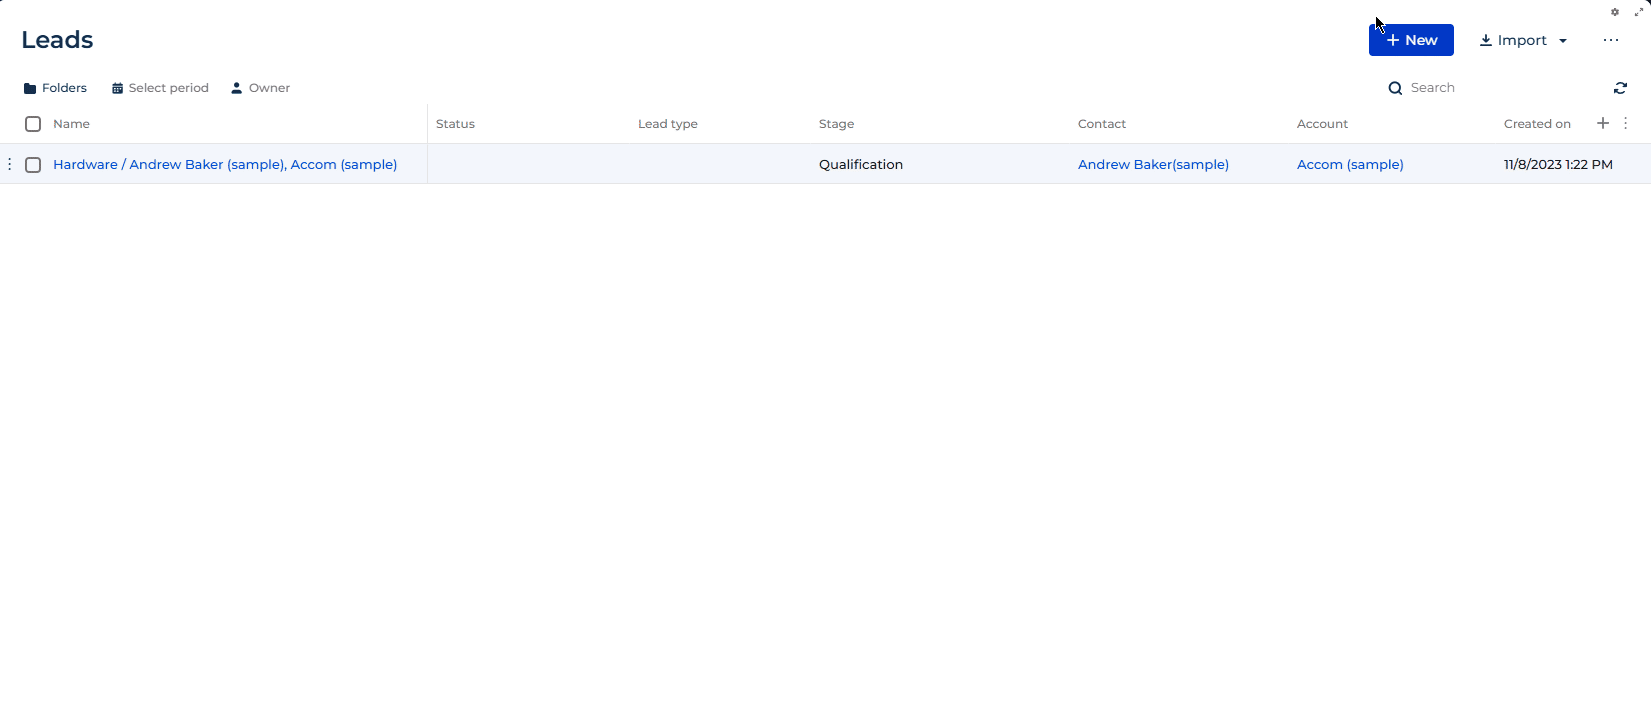Refresh the leads list
Image resolution: width=1651 pixels, height=704 pixels.
coord(1620,88)
